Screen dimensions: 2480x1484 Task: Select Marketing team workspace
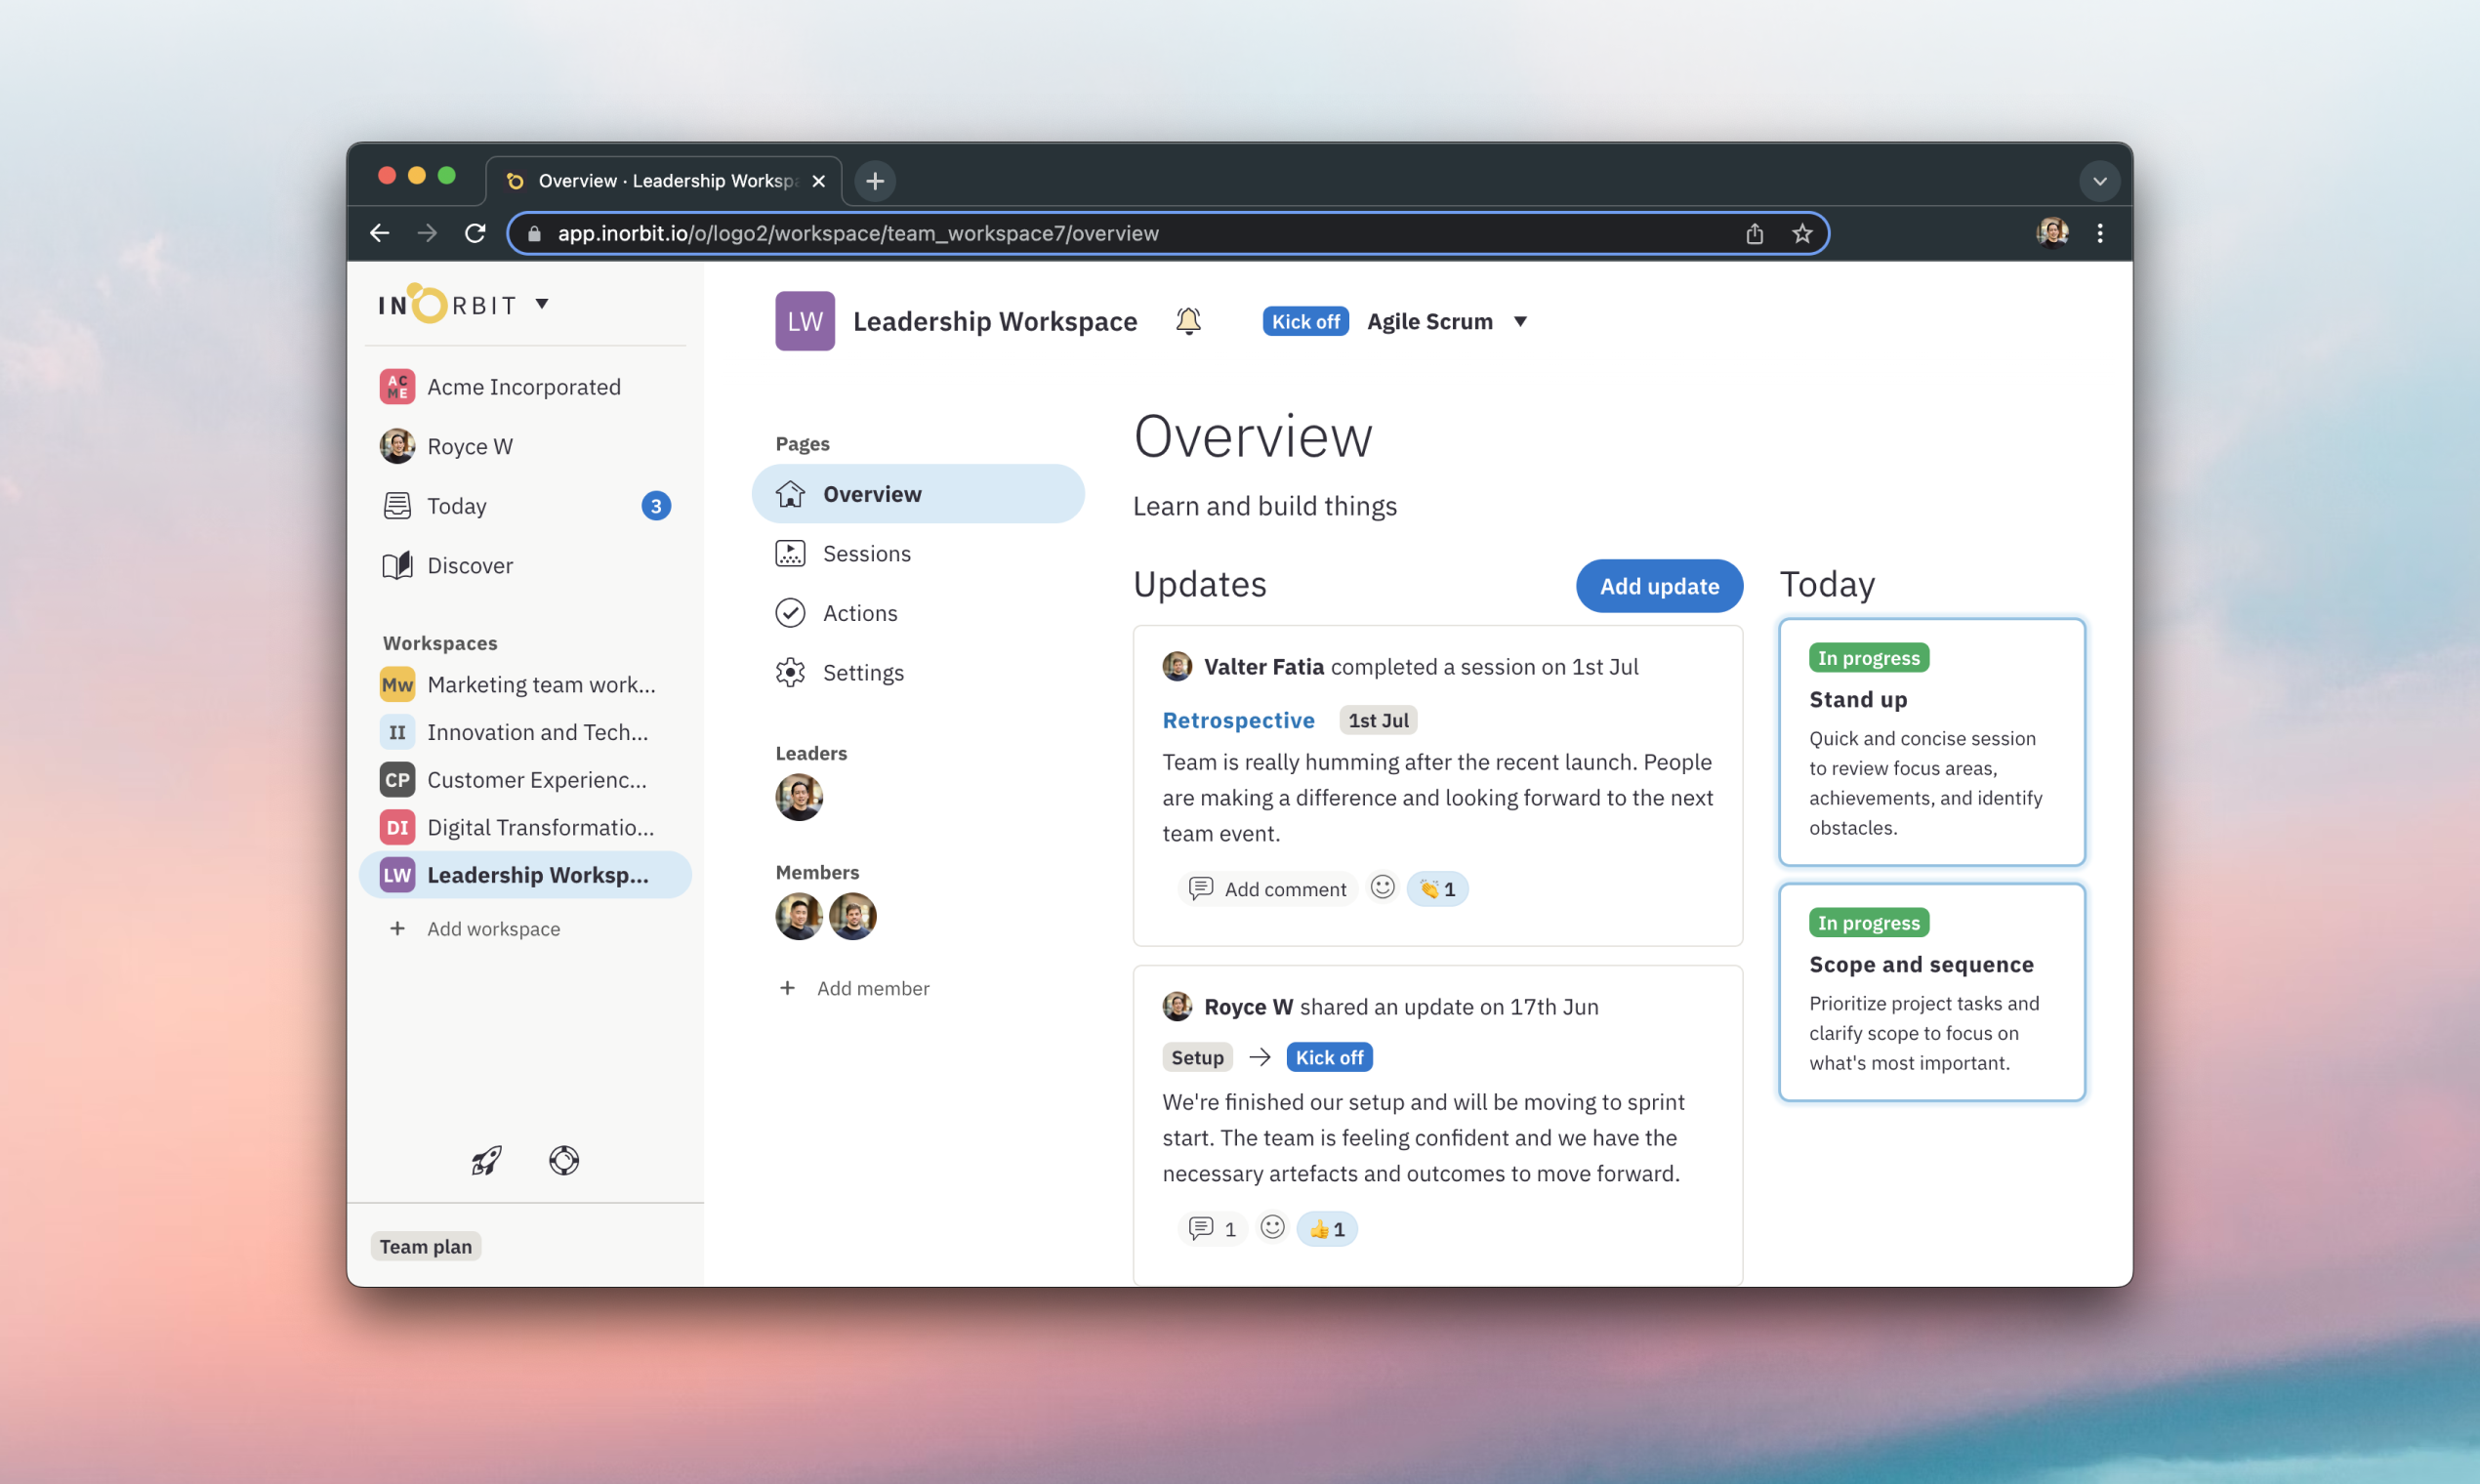(524, 685)
